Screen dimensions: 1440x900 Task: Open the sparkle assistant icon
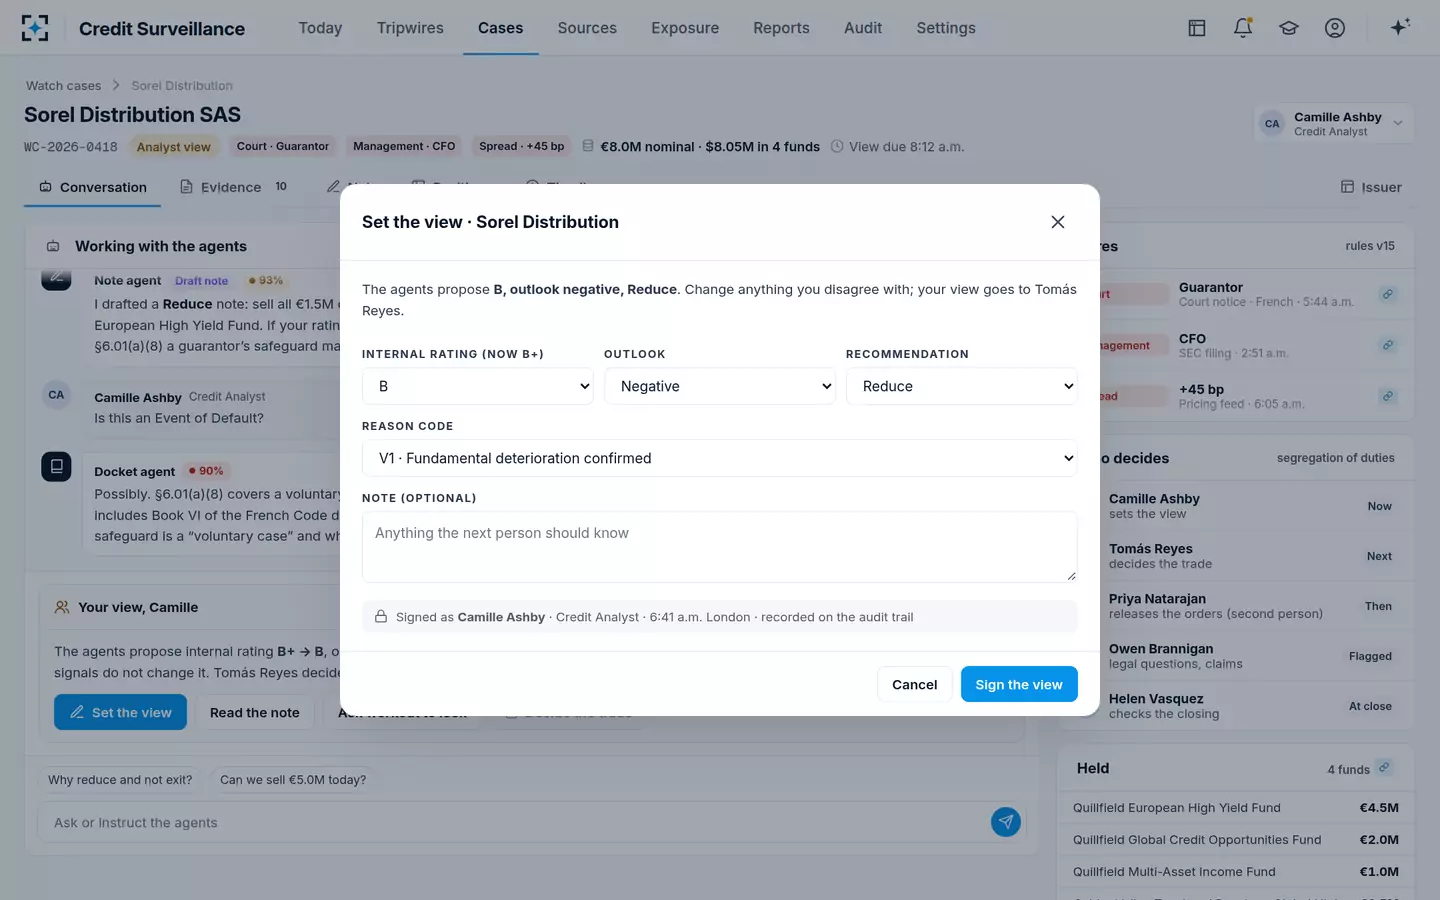tap(1400, 27)
